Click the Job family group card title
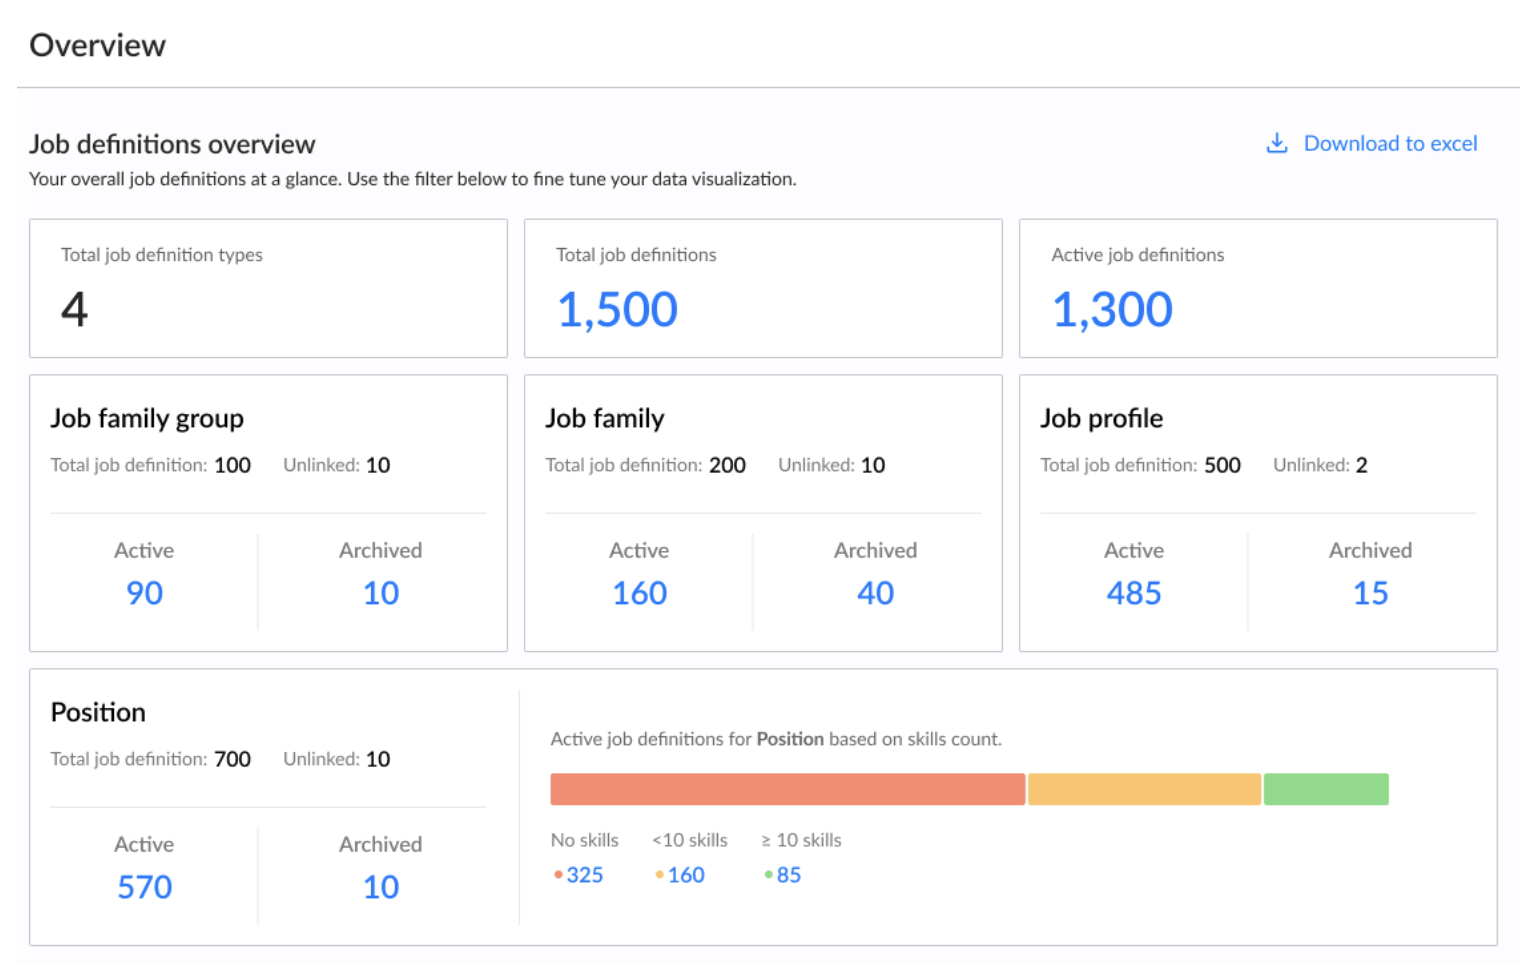The image size is (1520, 964). pyautogui.click(x=147, y=418)
